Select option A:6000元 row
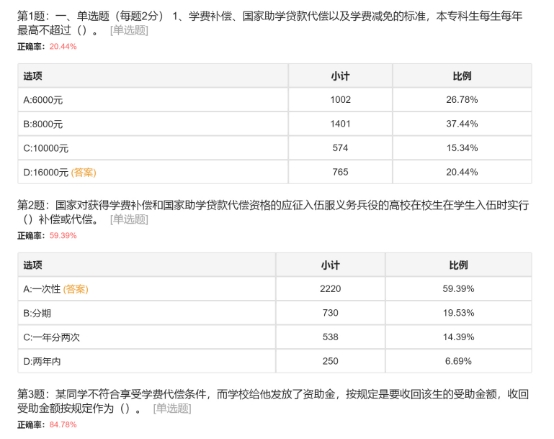 point(275,100)
